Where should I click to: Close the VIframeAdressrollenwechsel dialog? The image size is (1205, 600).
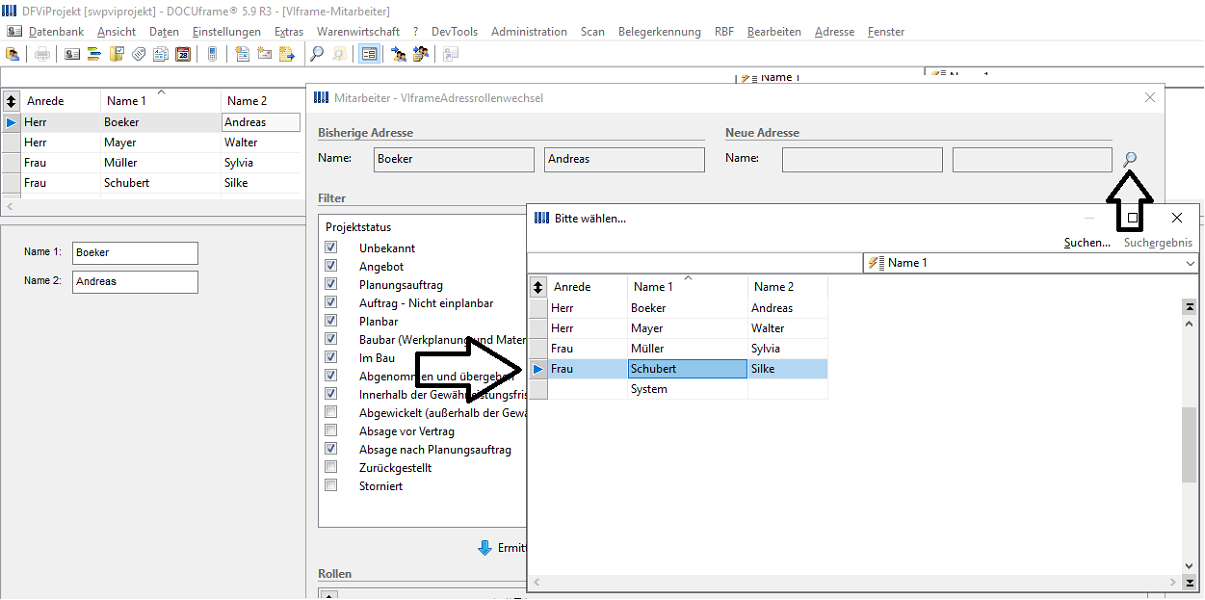pyautogui.click(x=1150, y=97)
